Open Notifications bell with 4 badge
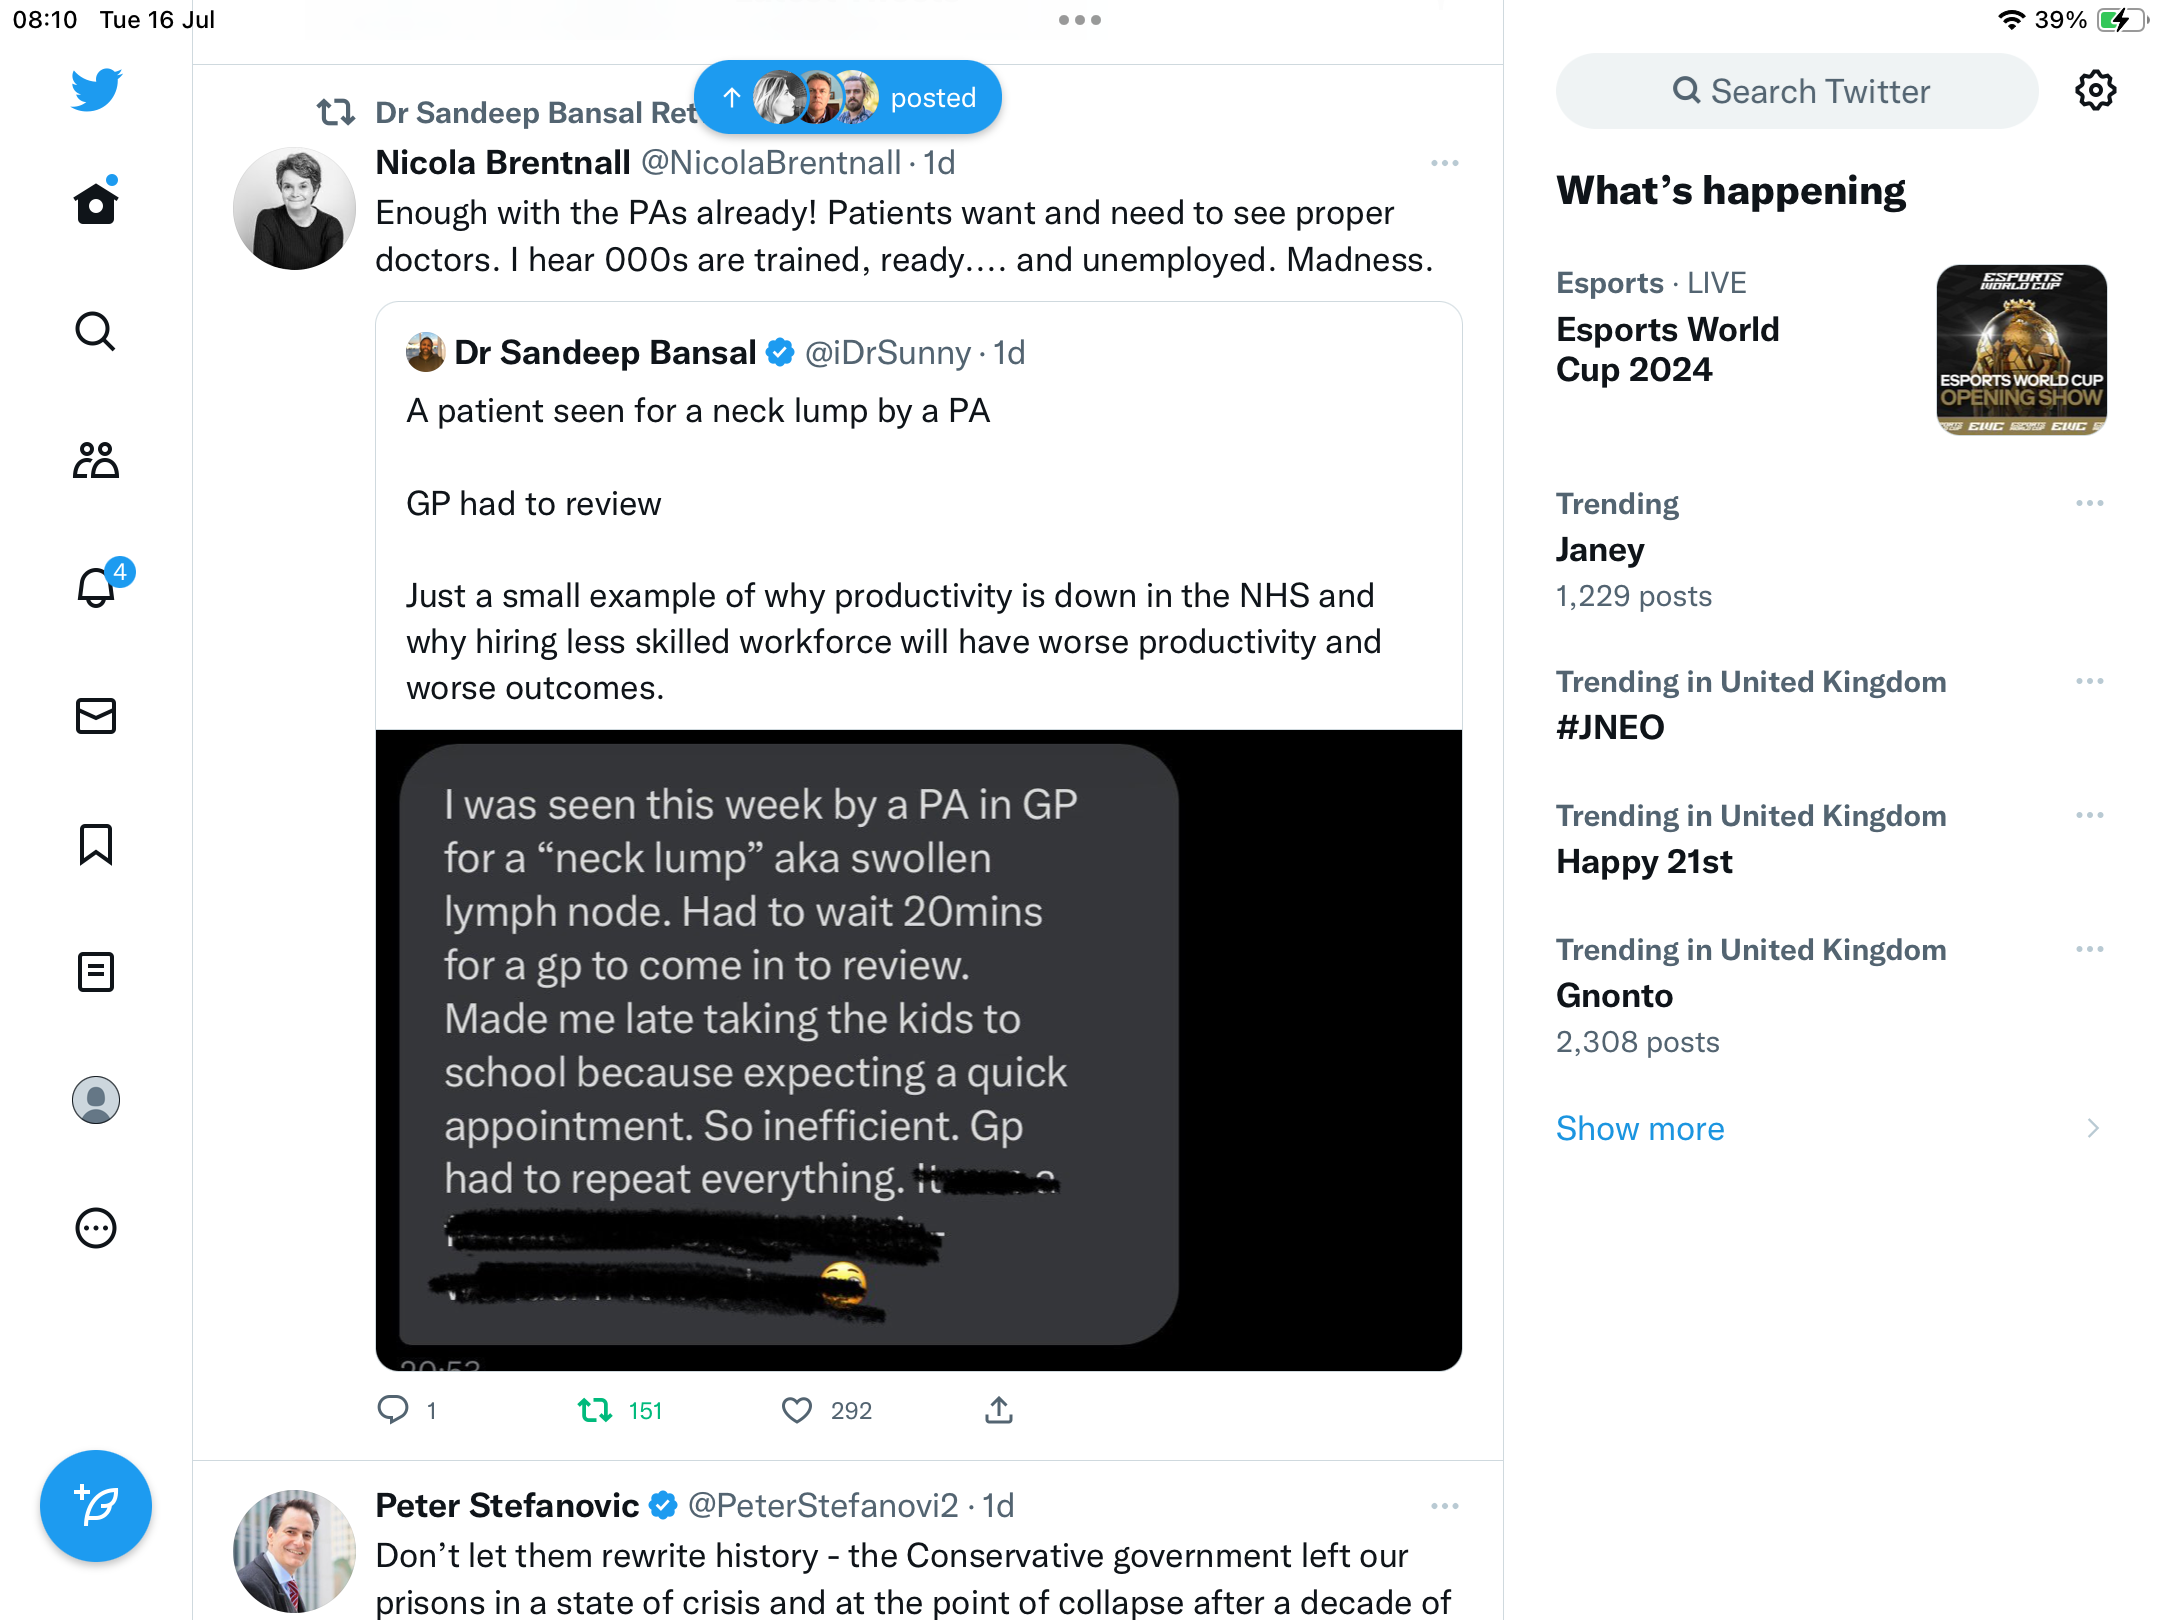The height and width of the screenshot is (1620, 2160). pyautogui.click(x=97, y=587)
